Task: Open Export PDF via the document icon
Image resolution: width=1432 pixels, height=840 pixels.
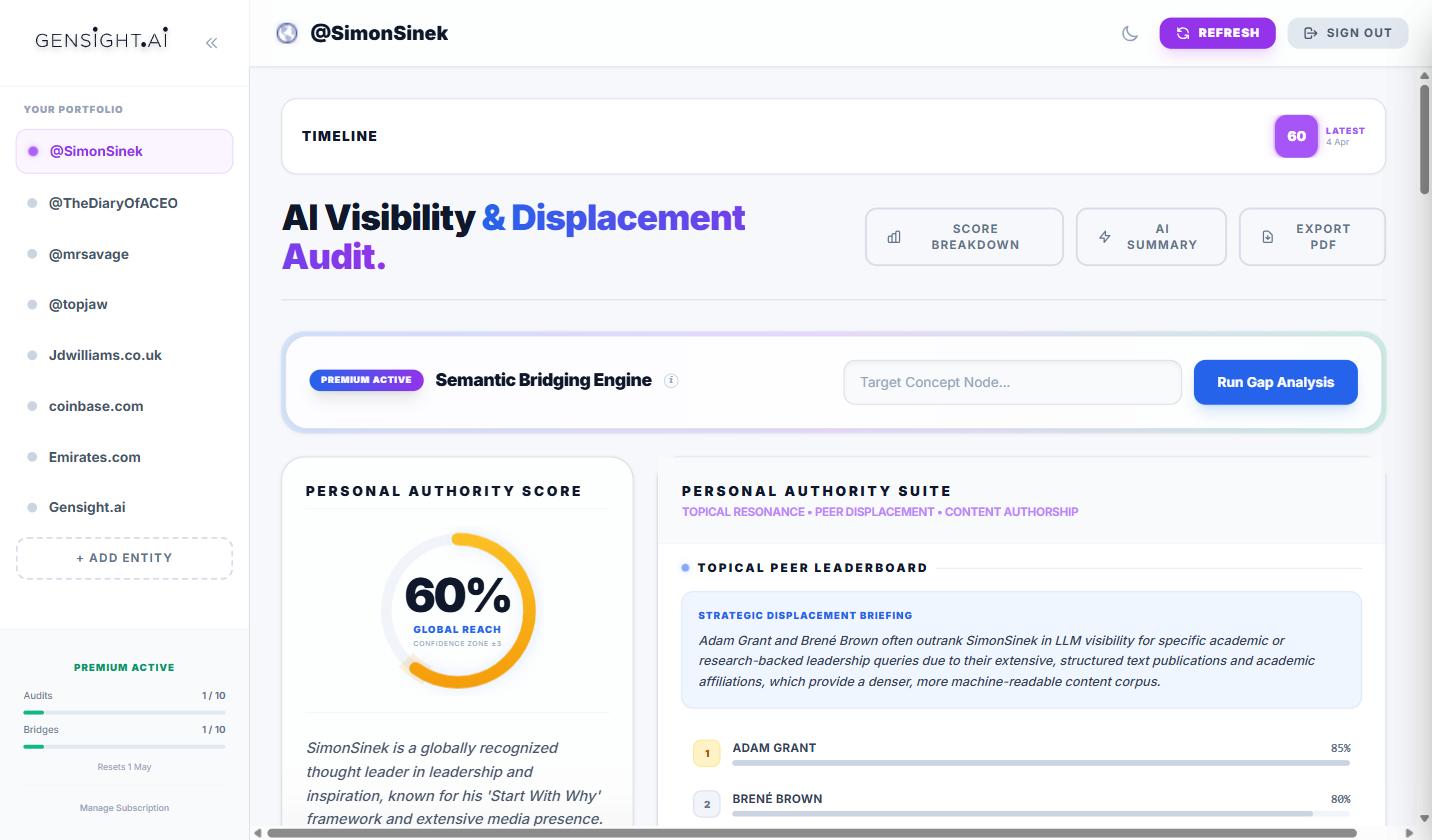Action: point(1266,236)
